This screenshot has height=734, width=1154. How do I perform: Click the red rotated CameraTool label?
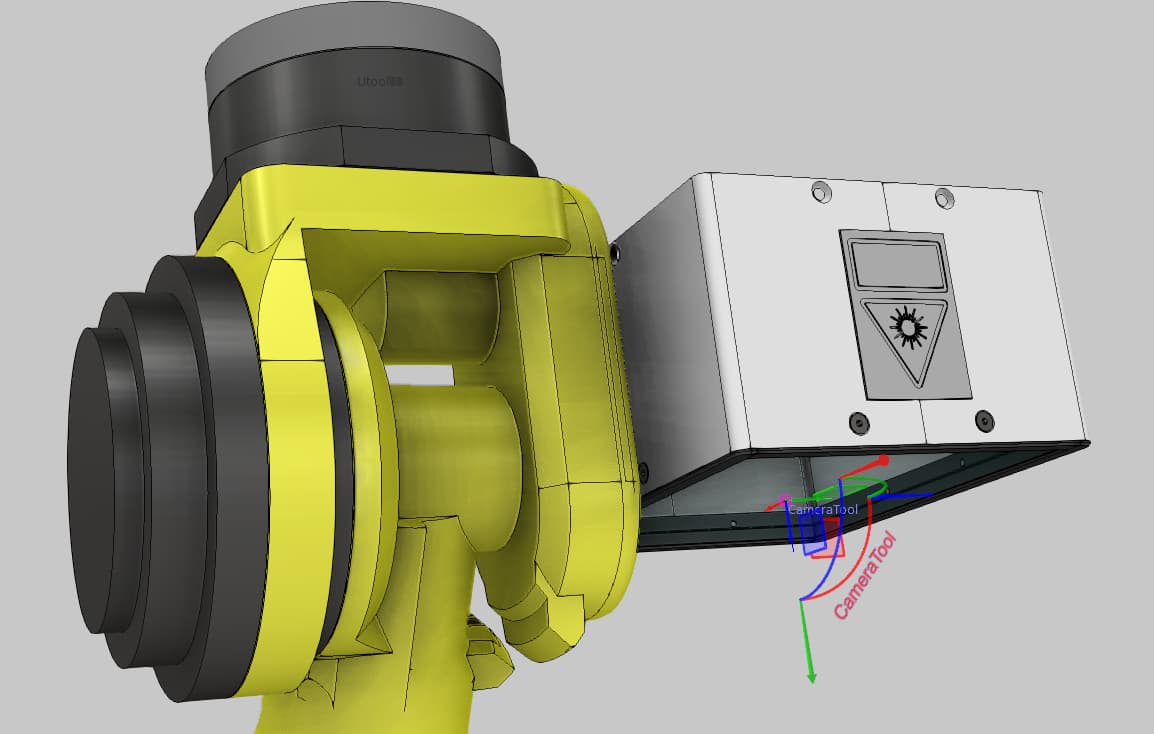866,576
